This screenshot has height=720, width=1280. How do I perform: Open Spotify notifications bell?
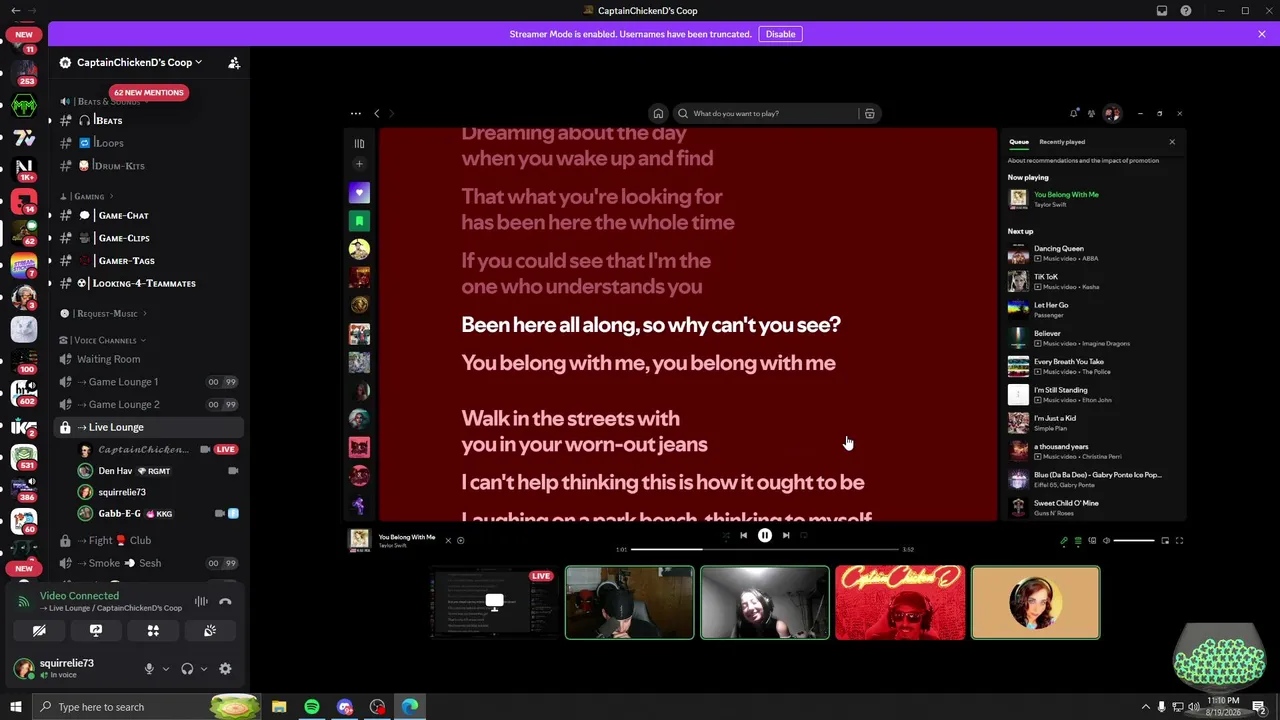pyautogui.click(x=1074, y=113)
